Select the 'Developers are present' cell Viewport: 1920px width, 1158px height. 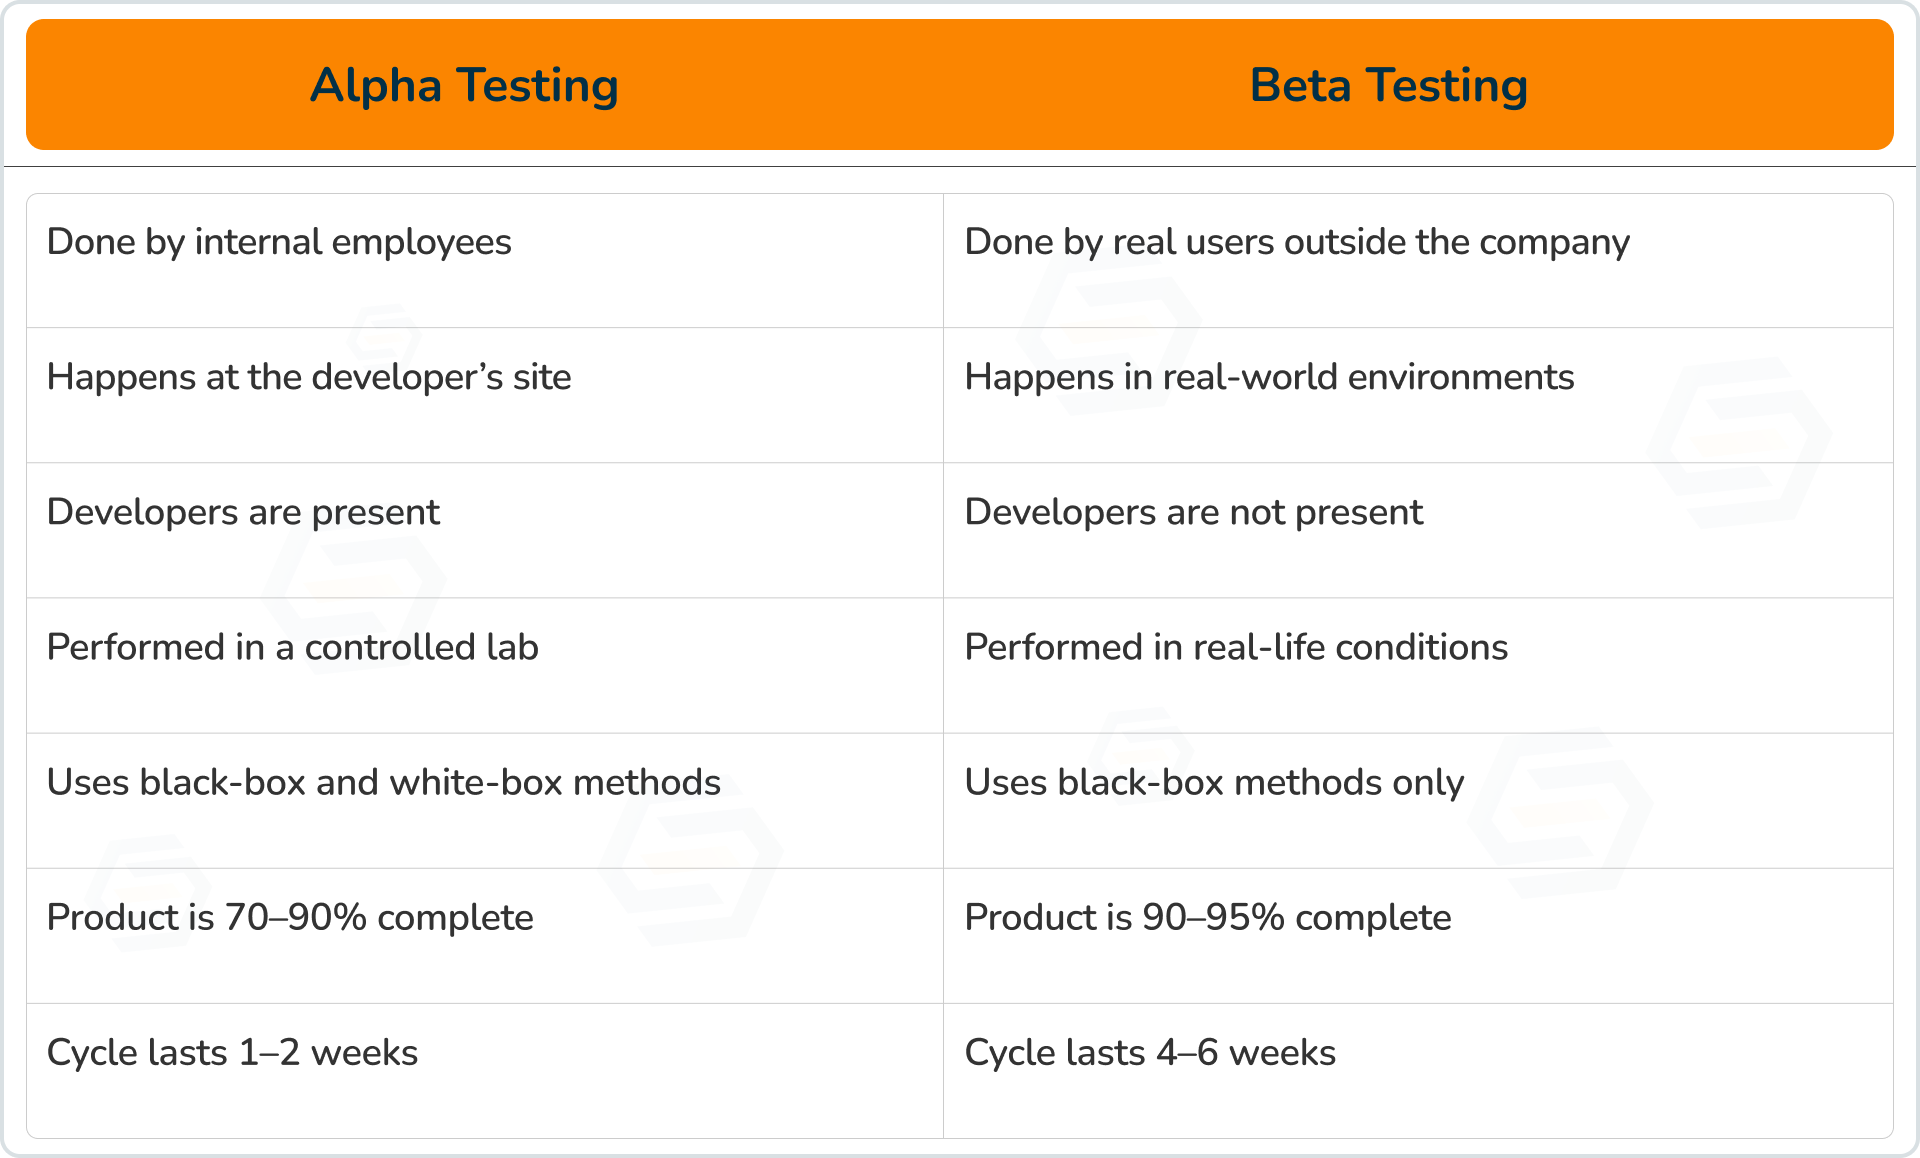(243, 512)
